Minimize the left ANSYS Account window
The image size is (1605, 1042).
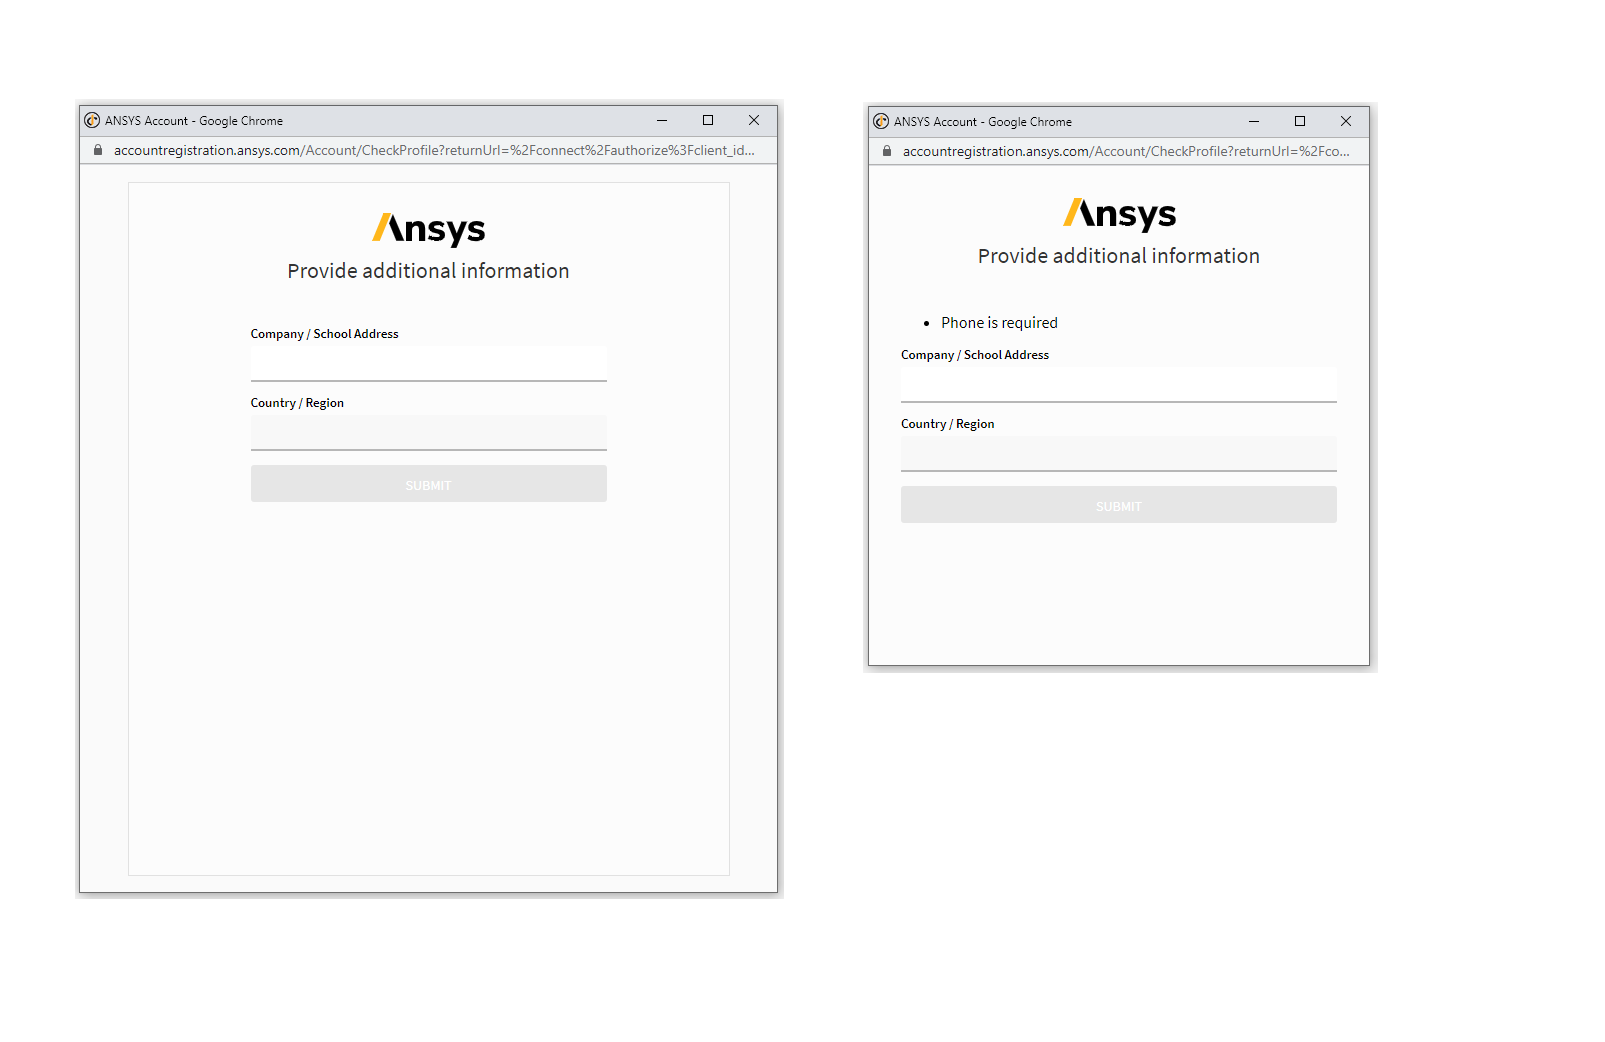tap(662, 120)
